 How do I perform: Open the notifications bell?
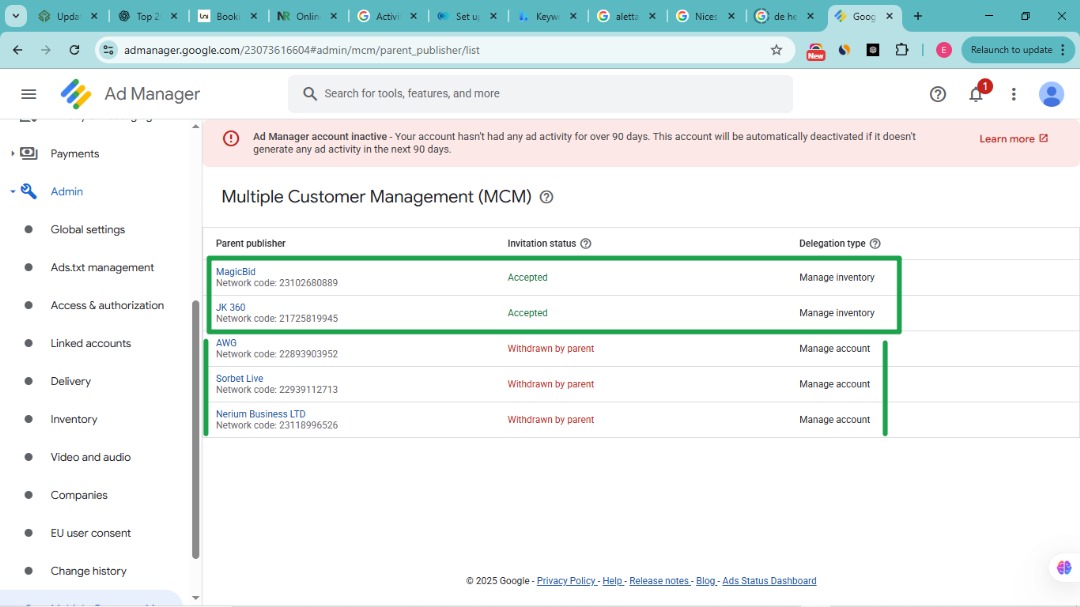(x=976, y=94)
